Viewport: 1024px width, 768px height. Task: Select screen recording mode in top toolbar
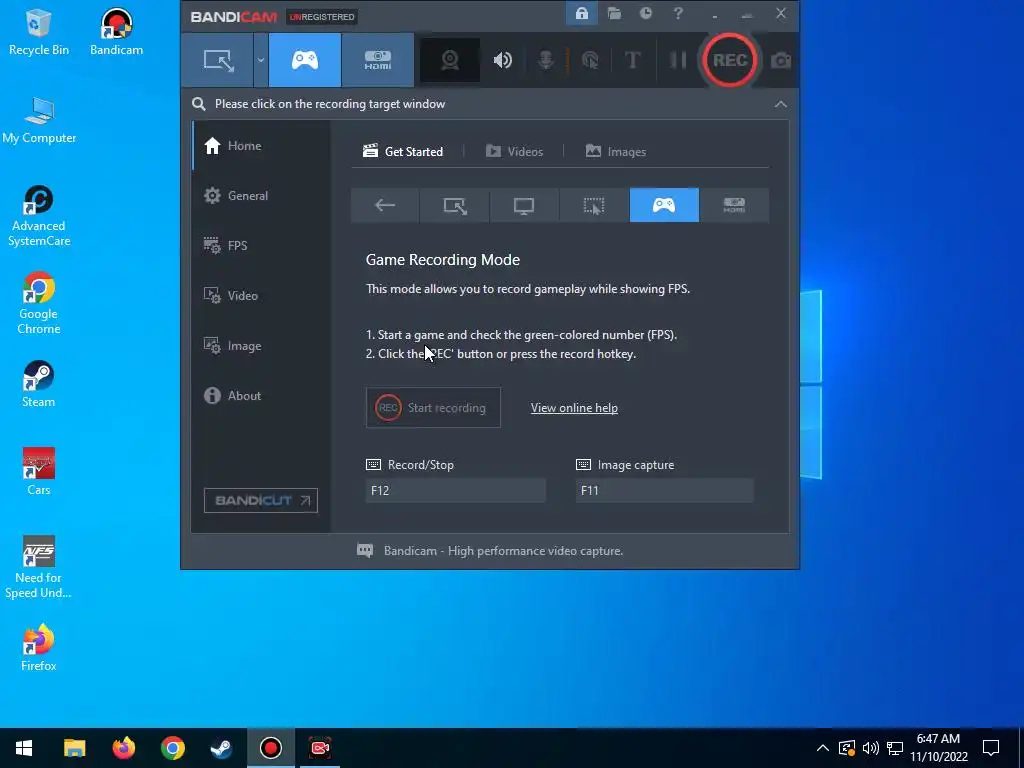click(x=217, y=60)
